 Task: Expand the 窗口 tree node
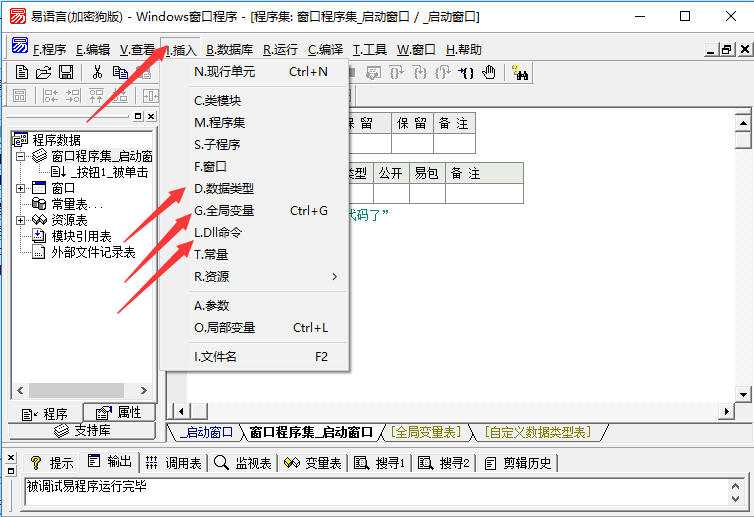click(20, 188)
